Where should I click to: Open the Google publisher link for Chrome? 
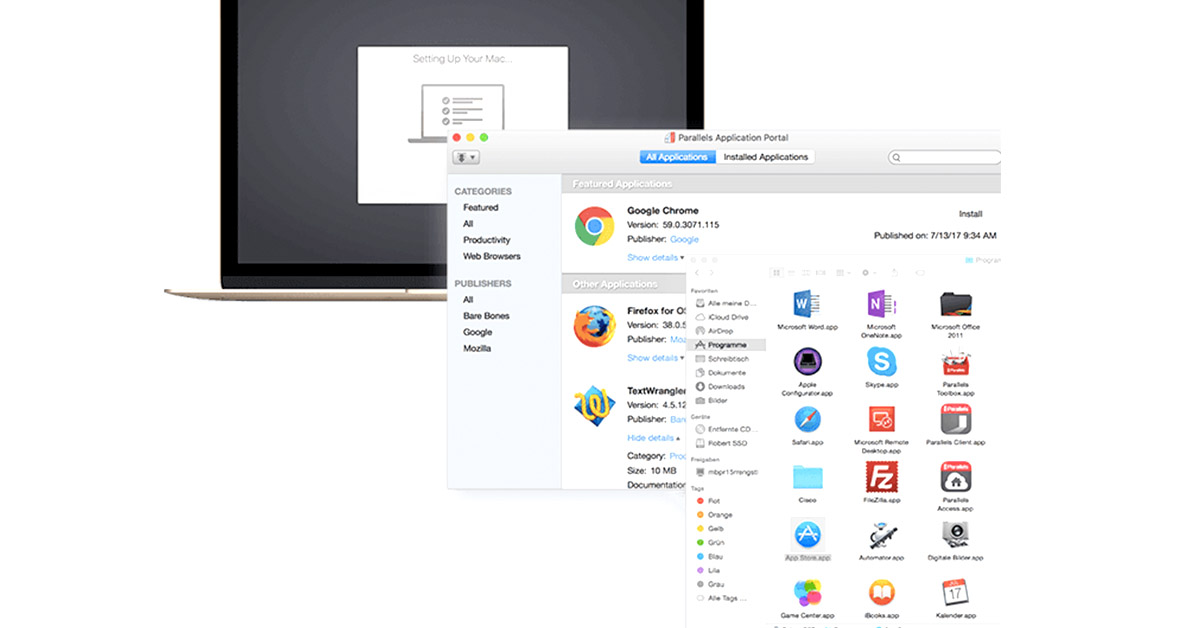(x=684, y=239)
